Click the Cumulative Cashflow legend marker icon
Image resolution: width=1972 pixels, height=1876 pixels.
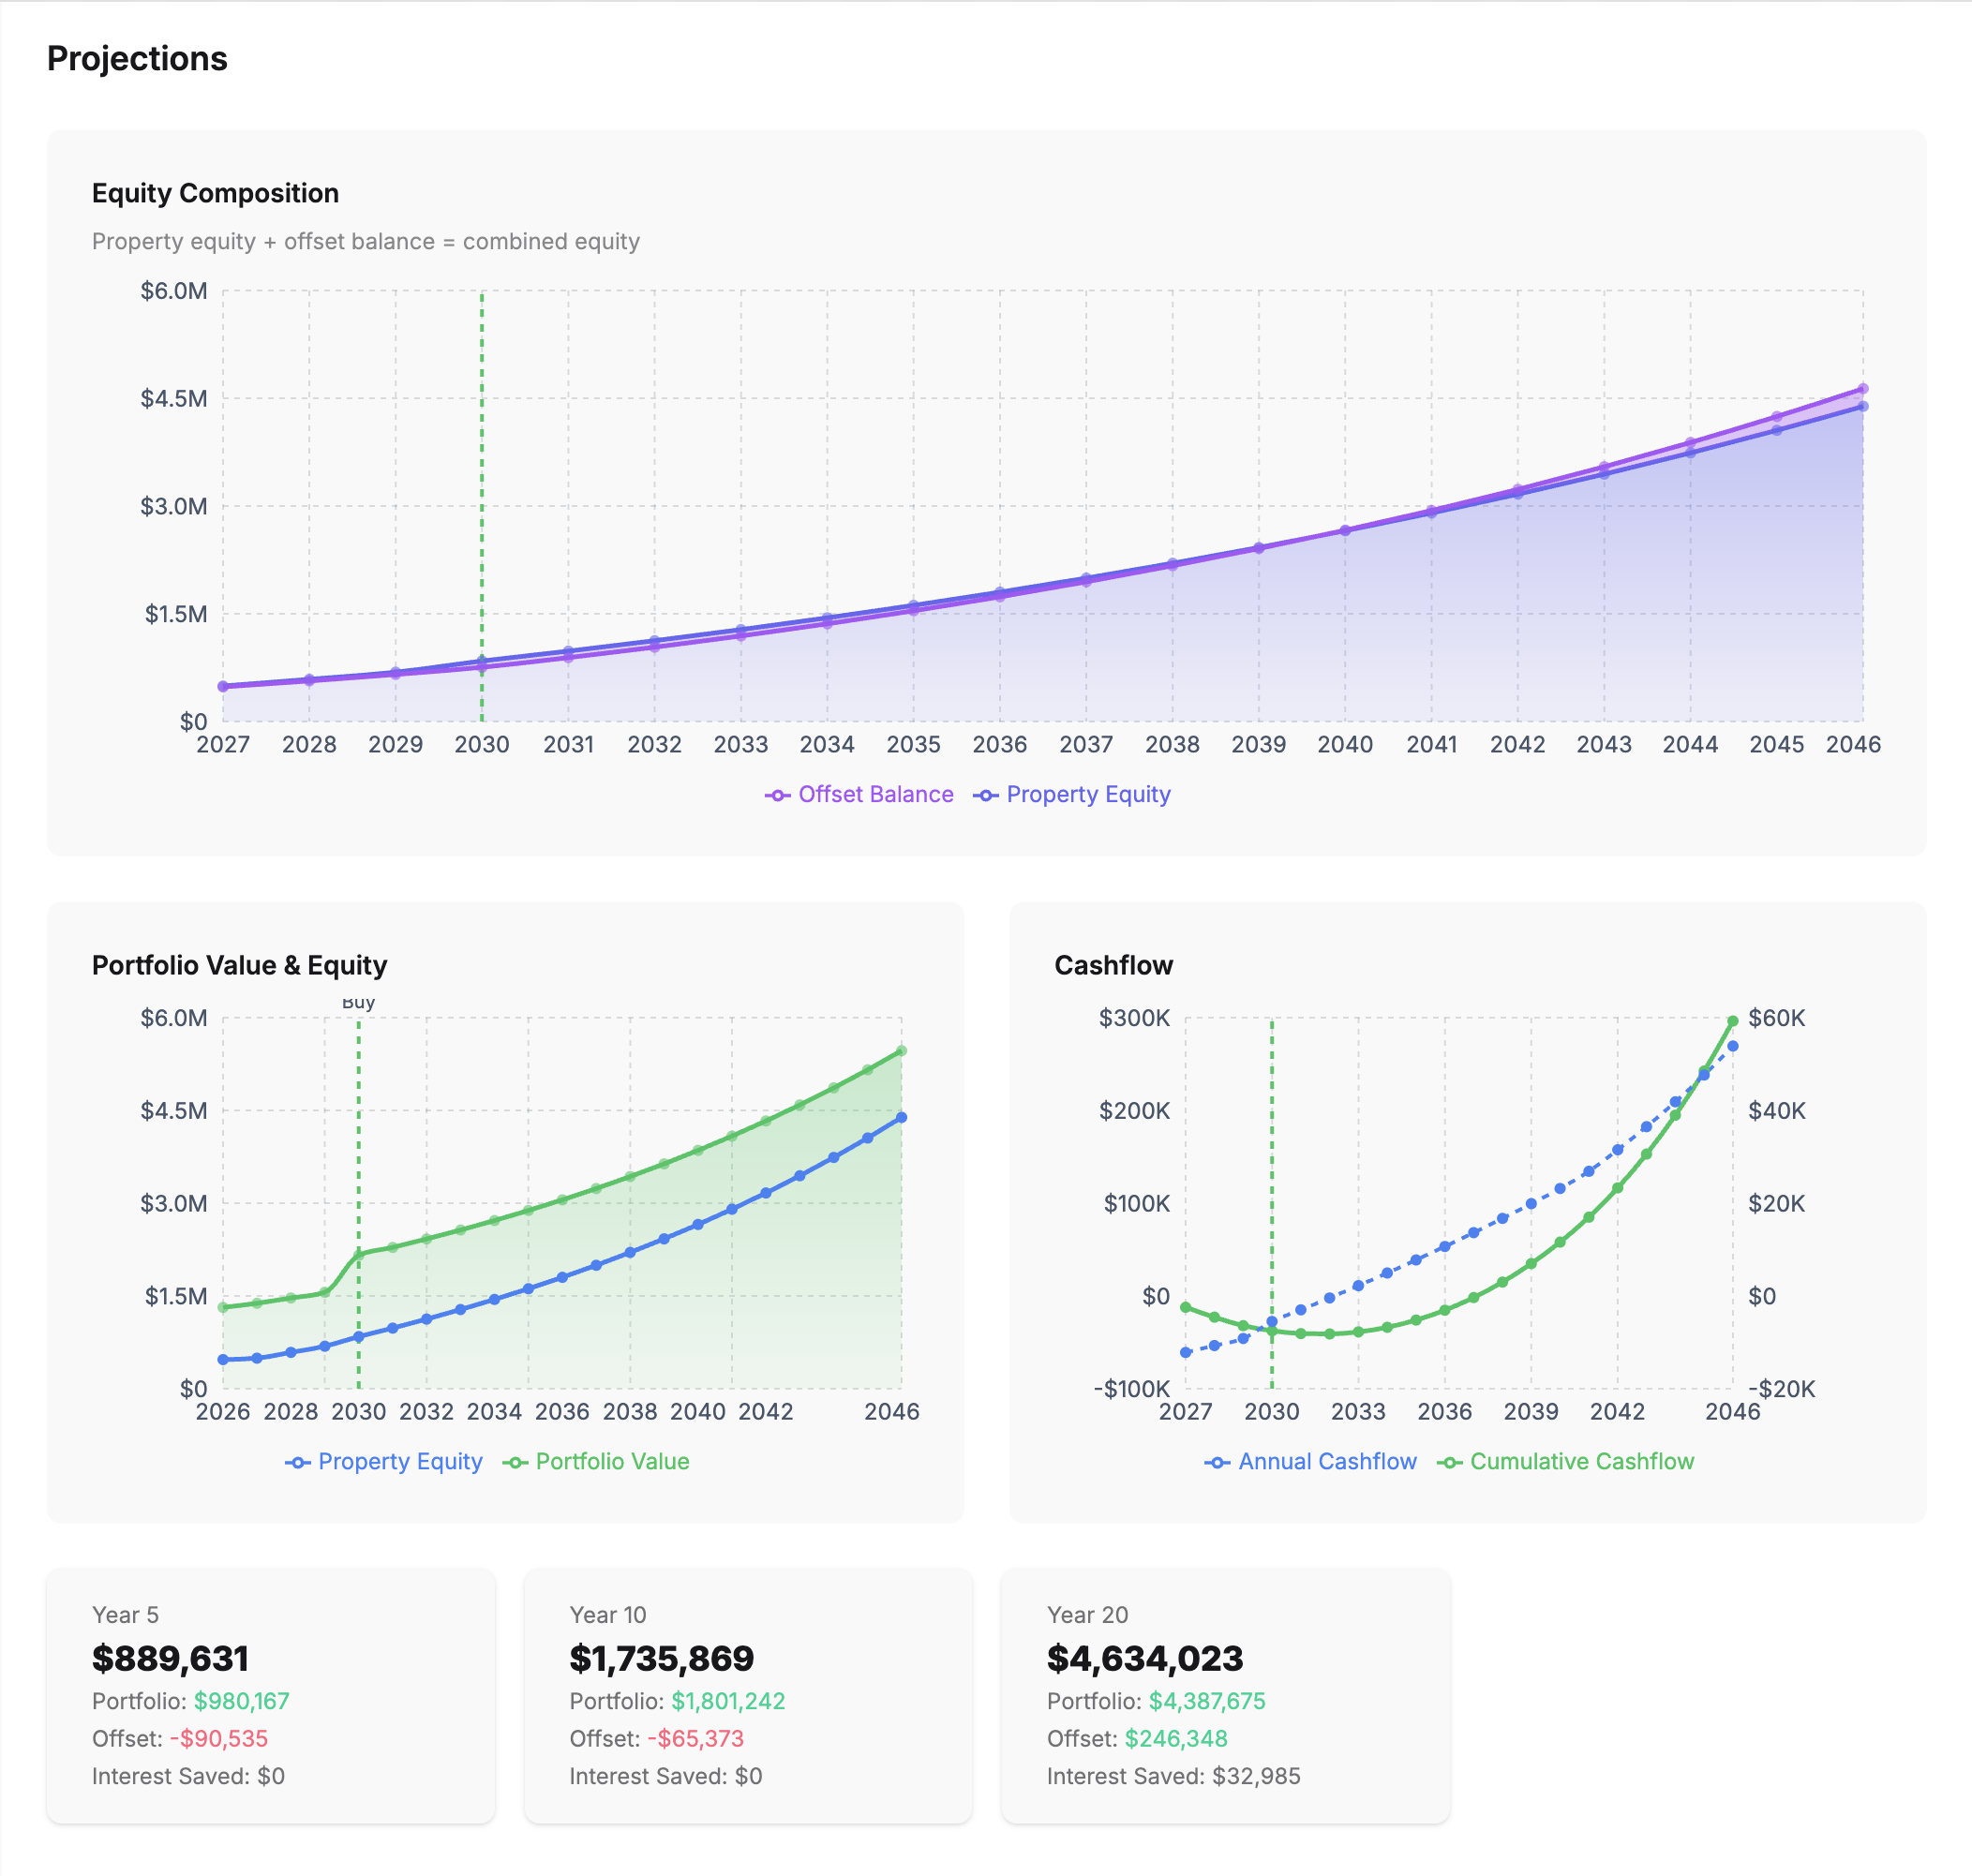(1452, 1461)
